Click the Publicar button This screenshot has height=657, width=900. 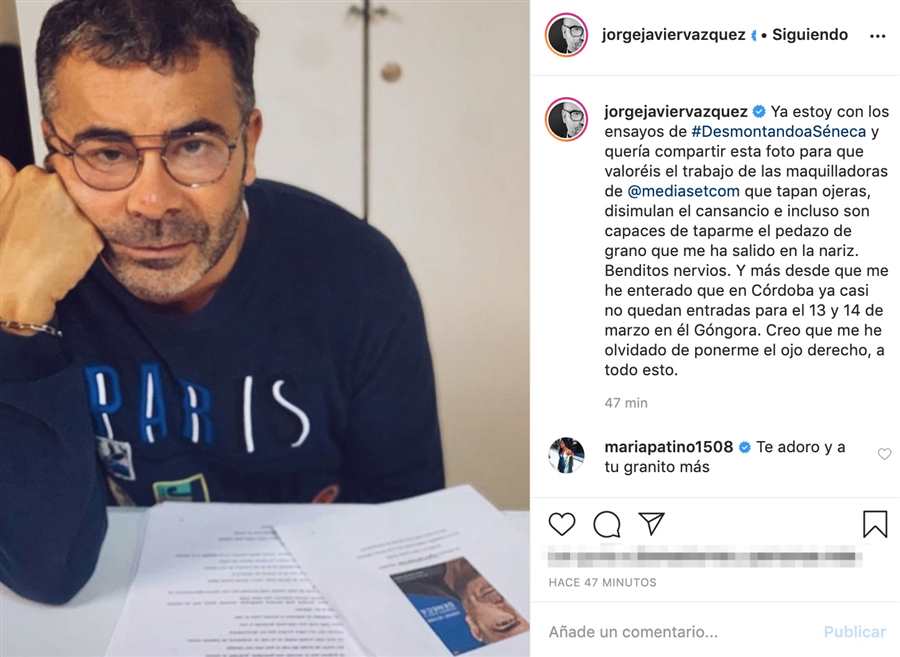coord(855,632)
